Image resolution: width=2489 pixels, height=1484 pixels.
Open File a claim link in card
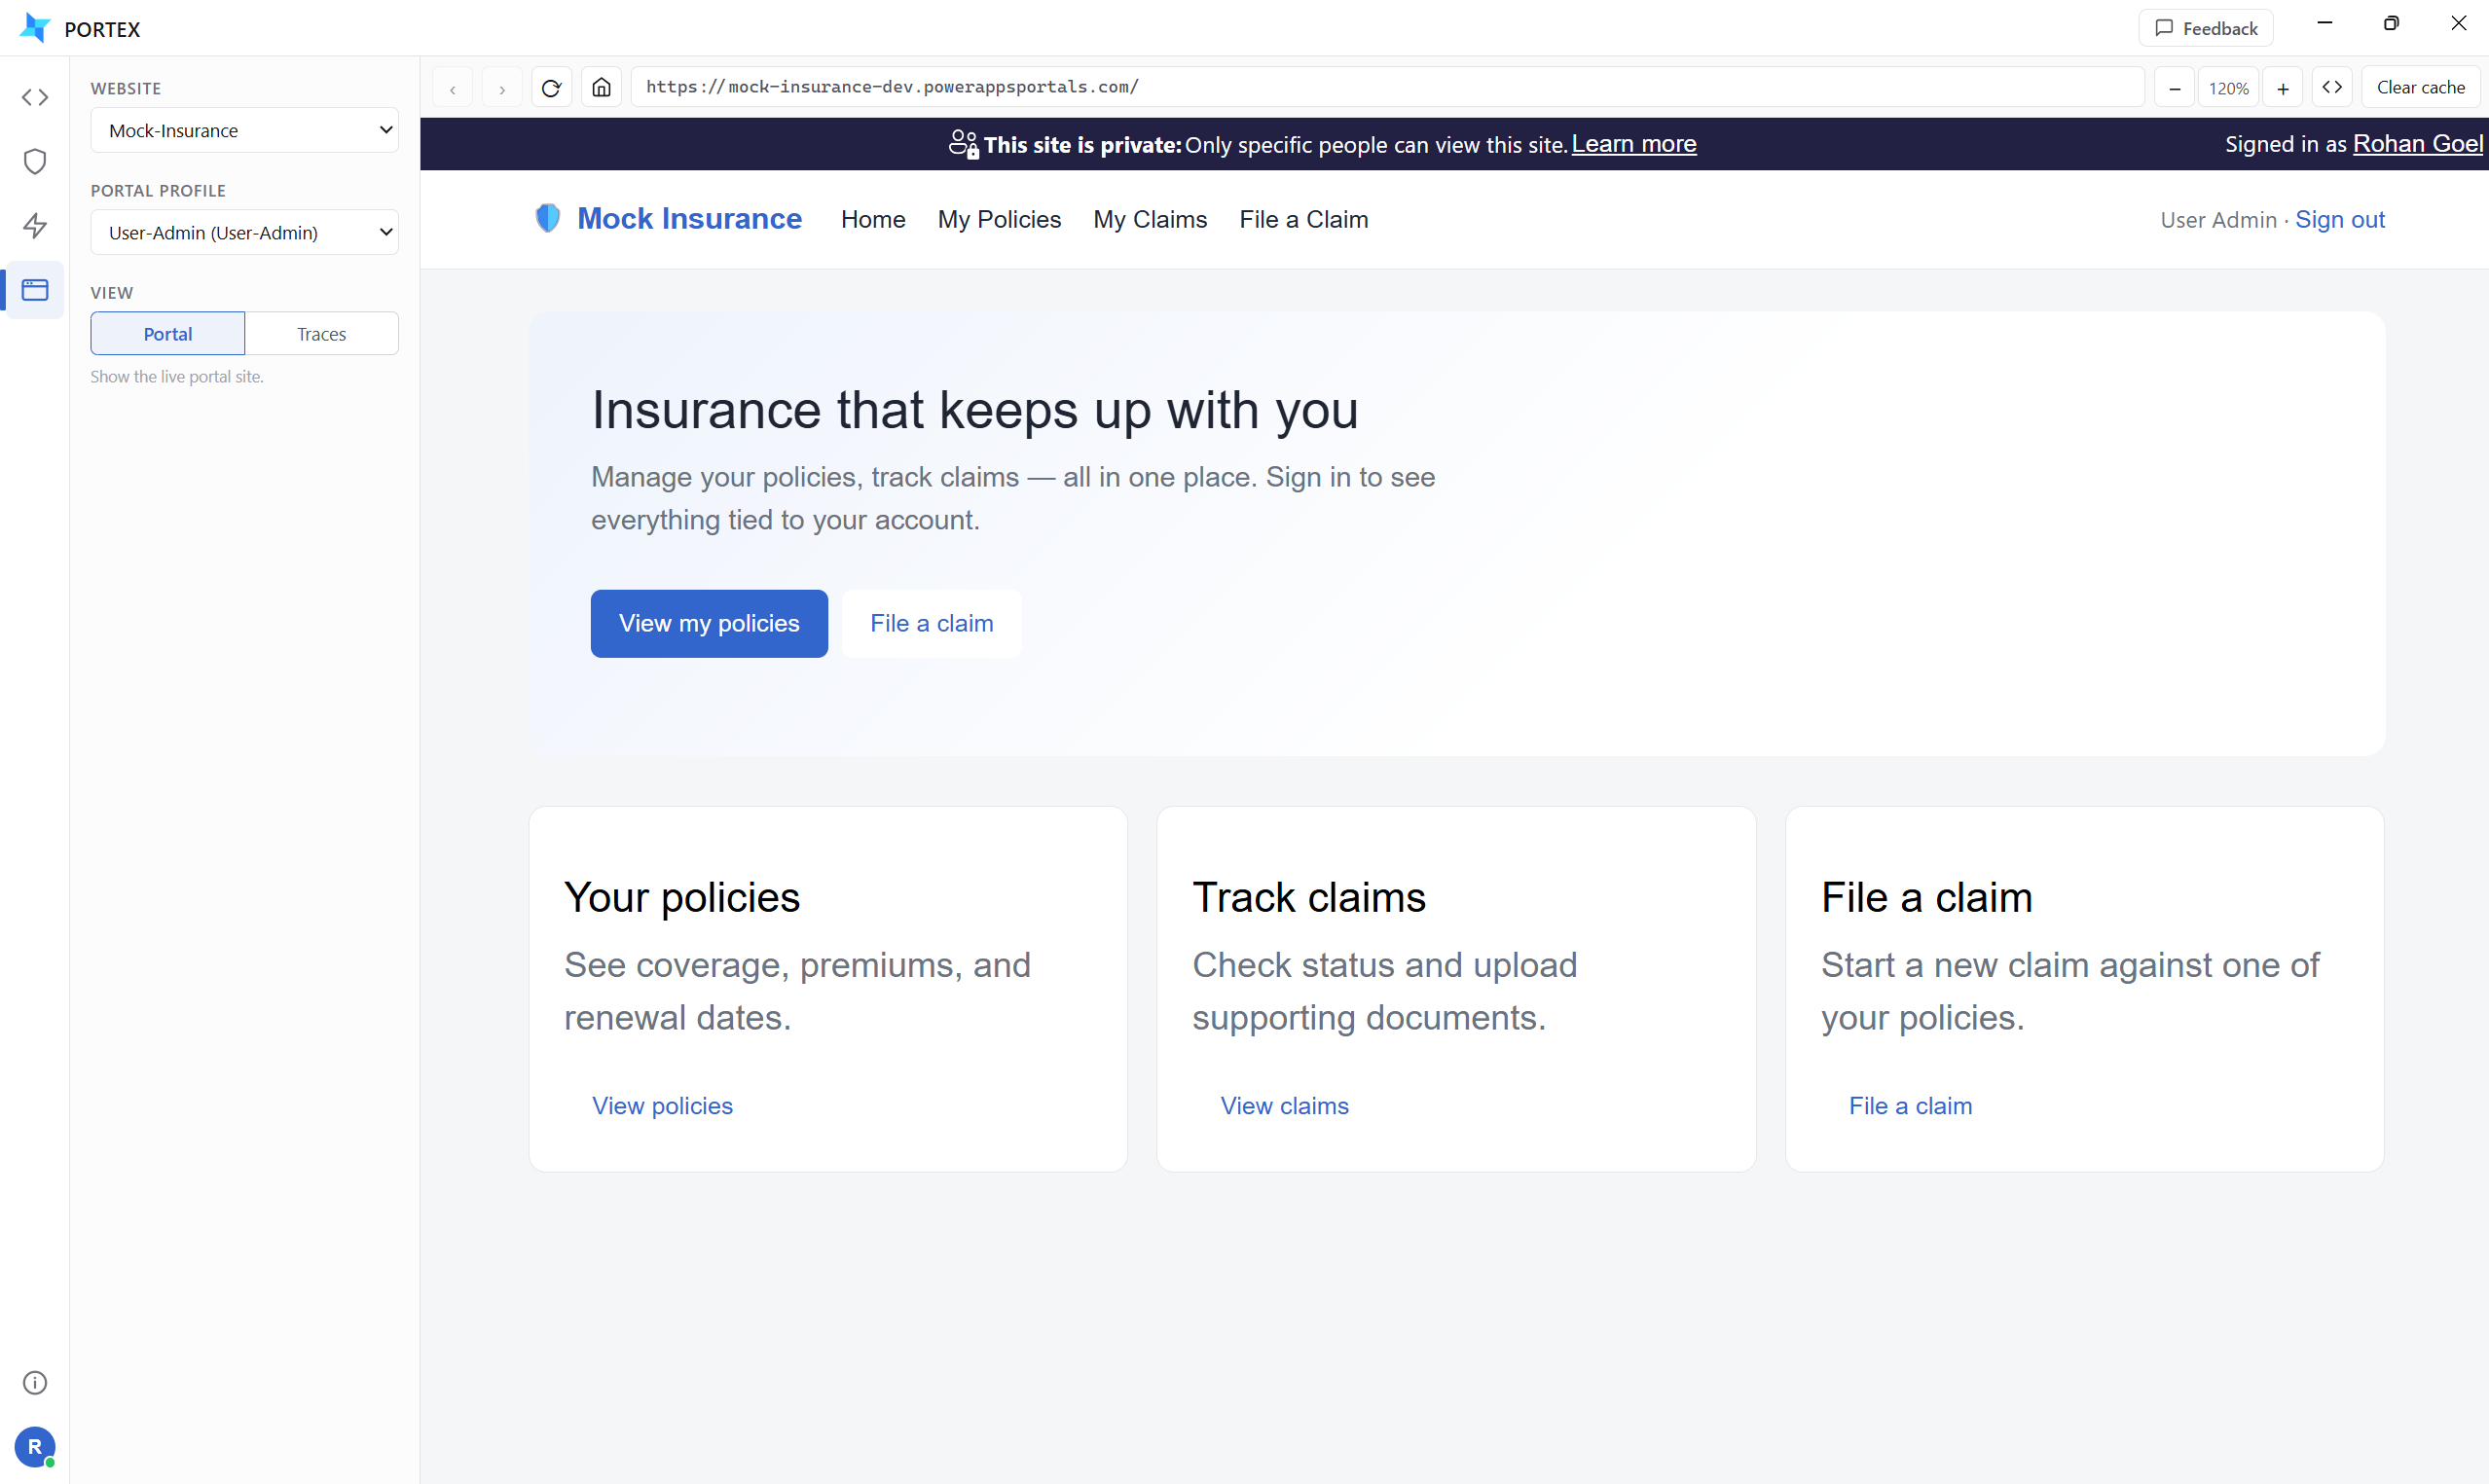pos(1911,1106)
